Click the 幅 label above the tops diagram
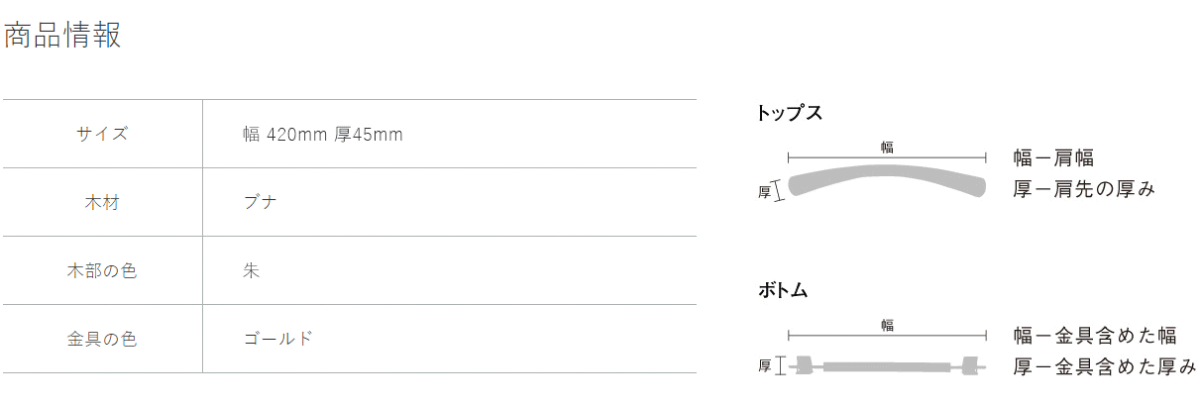Viewport: 1200px width, 407px height. pos(887,146)
